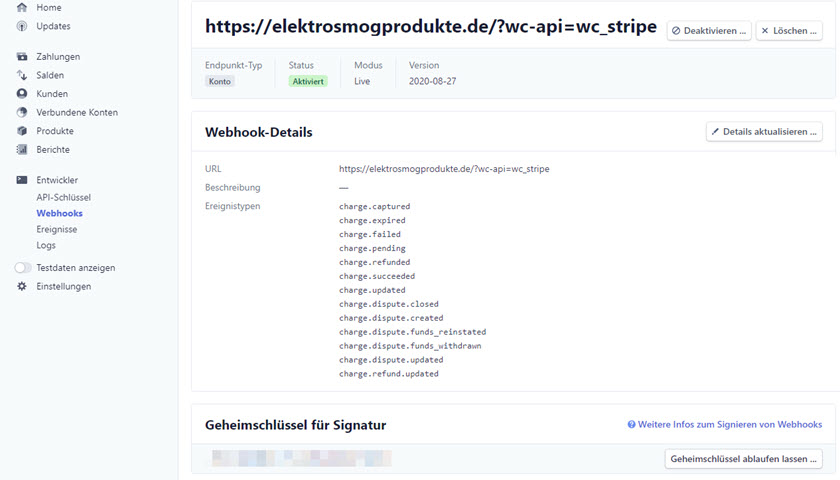Viewport: 840px width, 480px height.
Task: Click the Zahlungen payments icon
Action: pos(21,57)
